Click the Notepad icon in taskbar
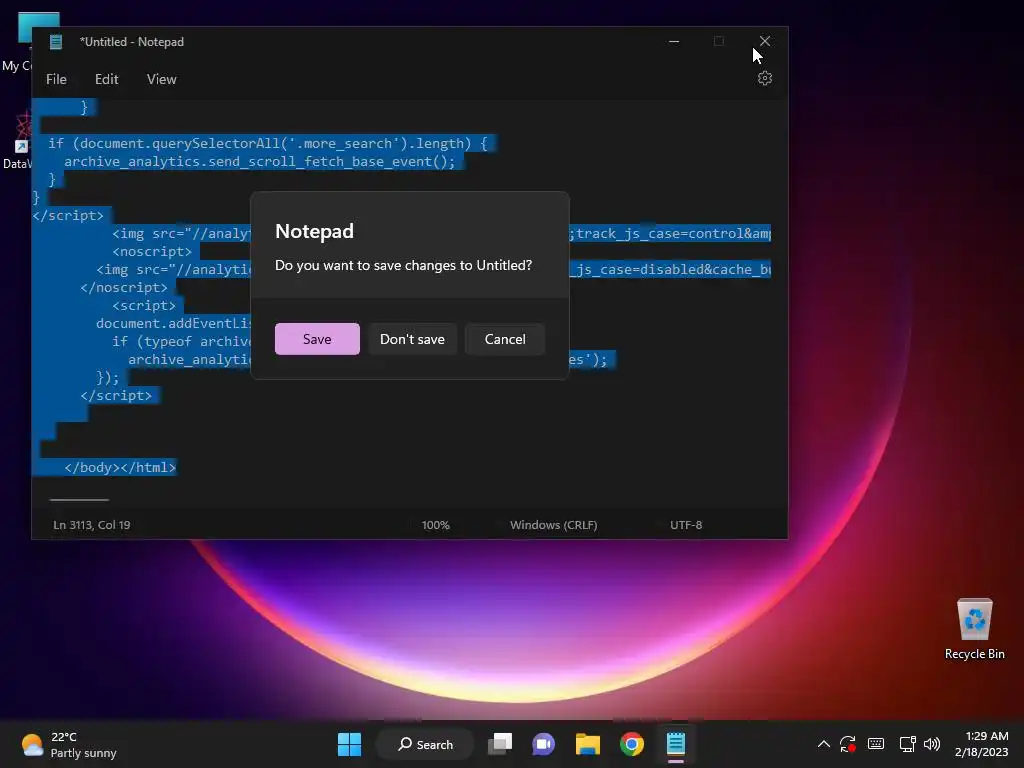Viewport: 1024px width, 768px height. pos(676,744)
